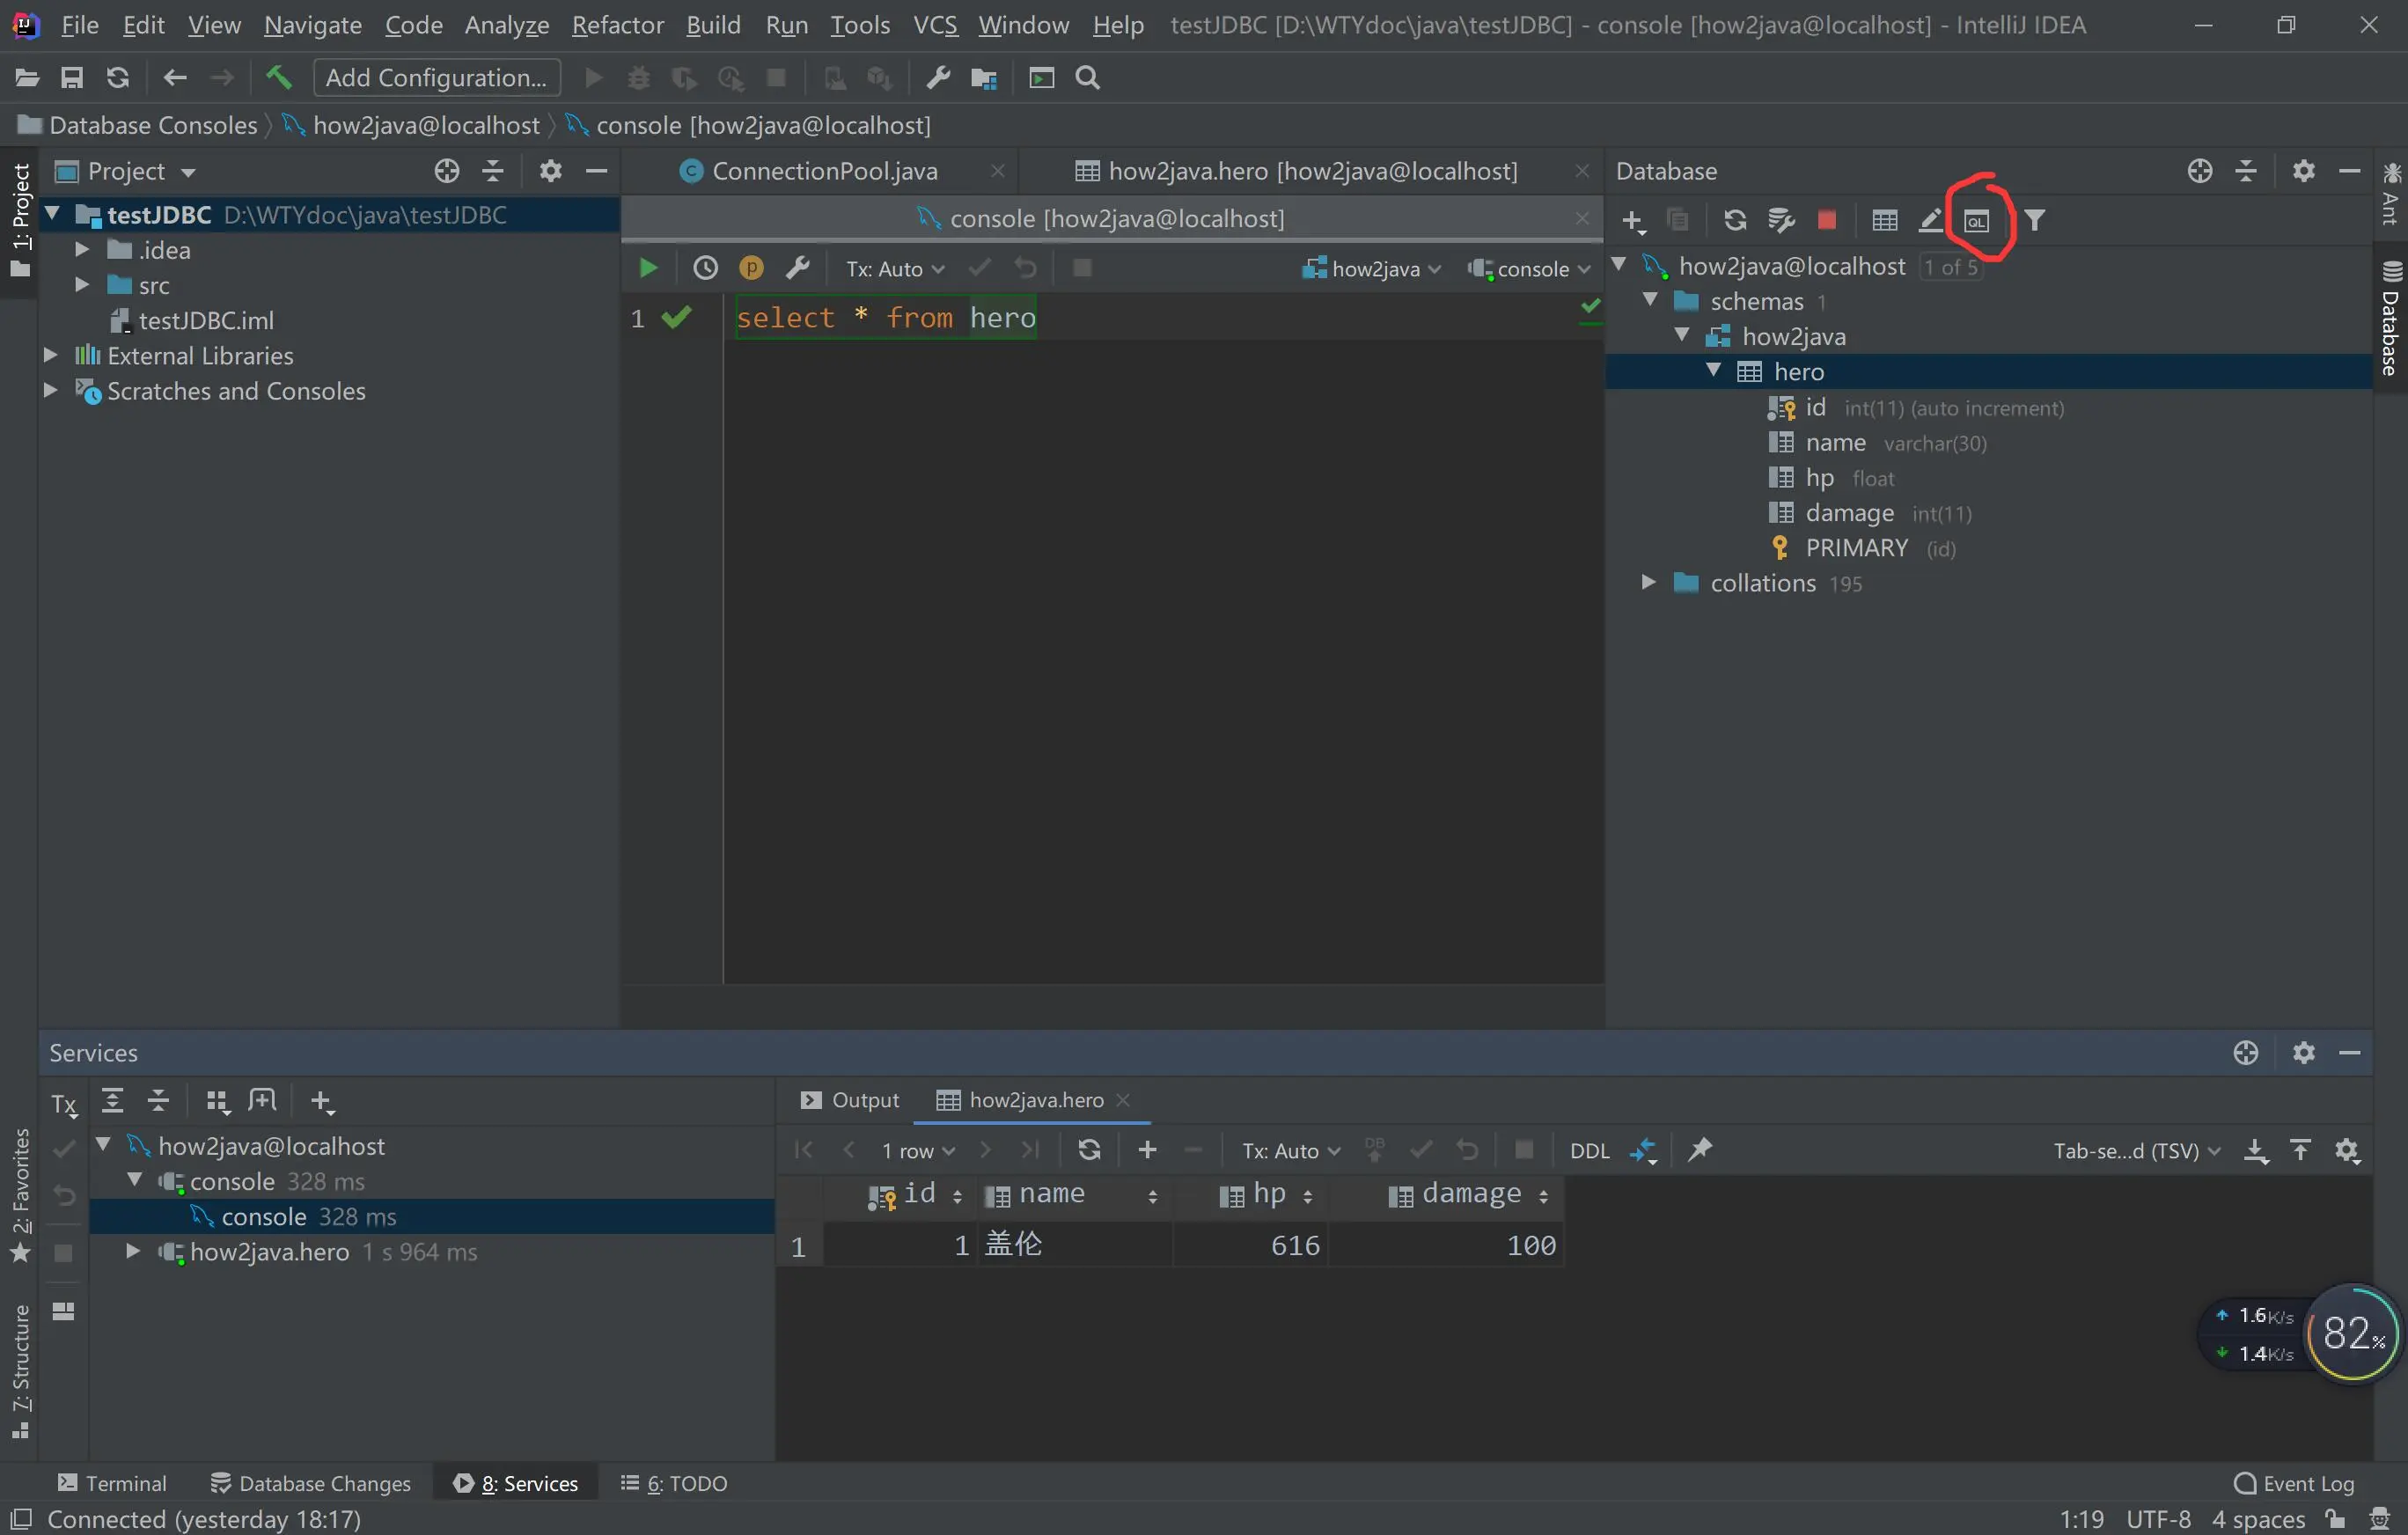
Task: Click the circled Jump to Console icon
Action: click(x=1977, y=221)
